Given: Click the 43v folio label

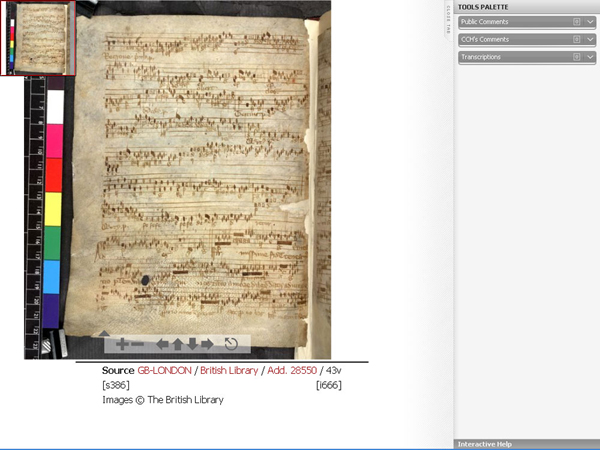Looking at the screenshot, I should 334,370.
